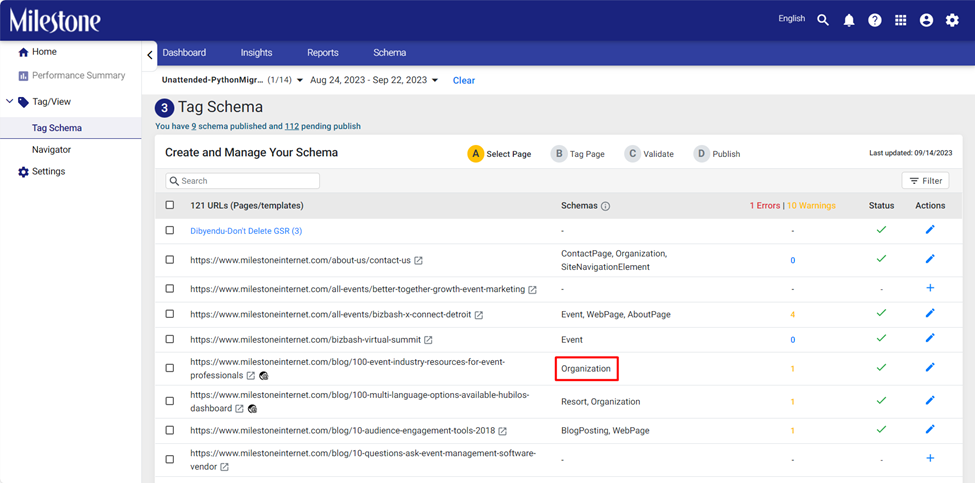Image resolution: width=975 pixels, height=483 pixels.
Task: Check the 100-multi-language-options row
Action: 170,401
